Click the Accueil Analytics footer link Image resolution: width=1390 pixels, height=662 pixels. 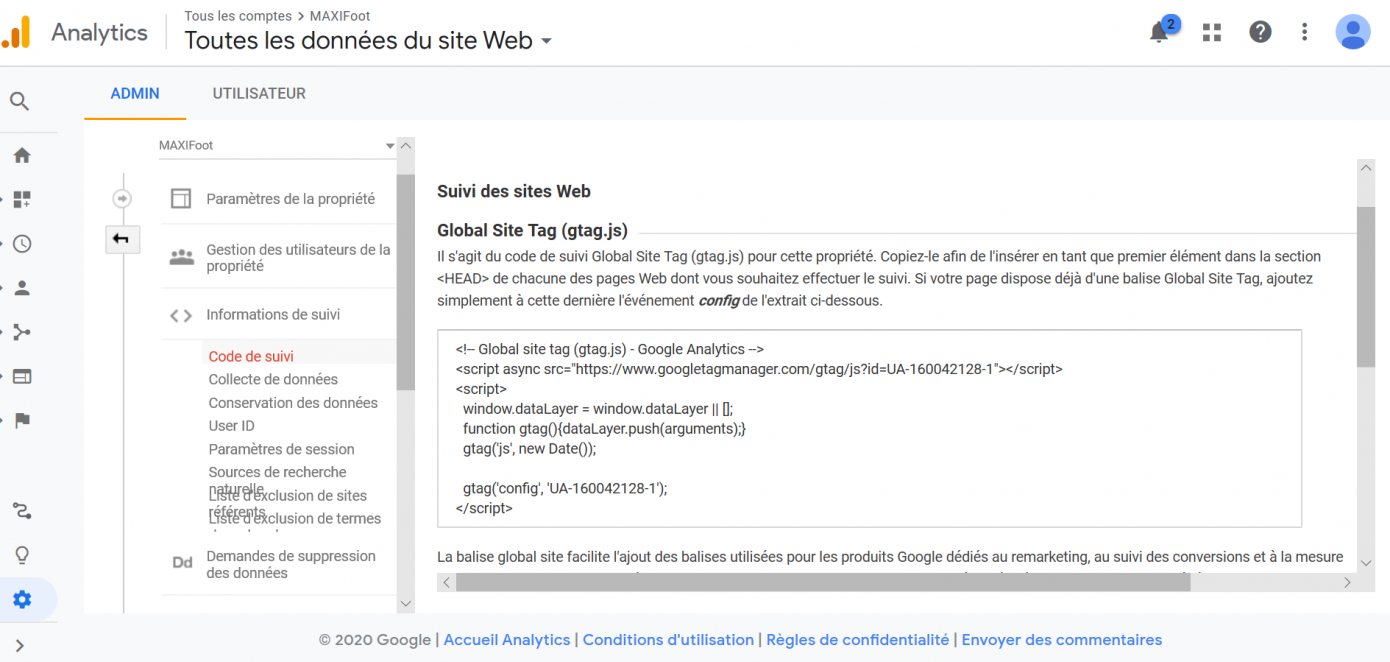[x=506, y=640]
